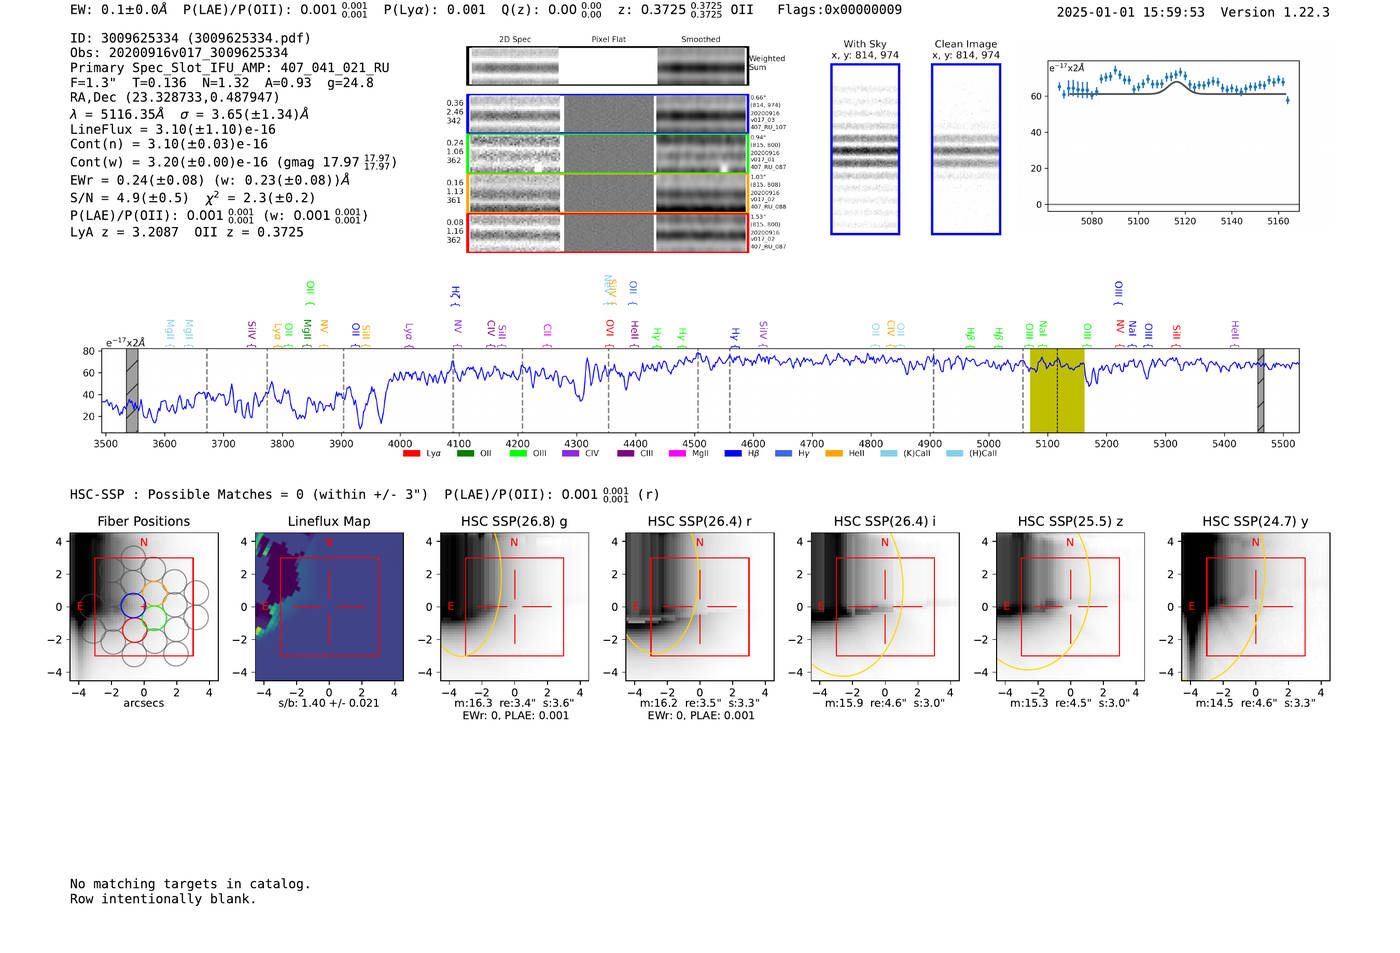This screenshot has height=953, width=1400.
Task: Open the HSC SSP(25.5) z cutout
Action: click(x=1070, y=607)
